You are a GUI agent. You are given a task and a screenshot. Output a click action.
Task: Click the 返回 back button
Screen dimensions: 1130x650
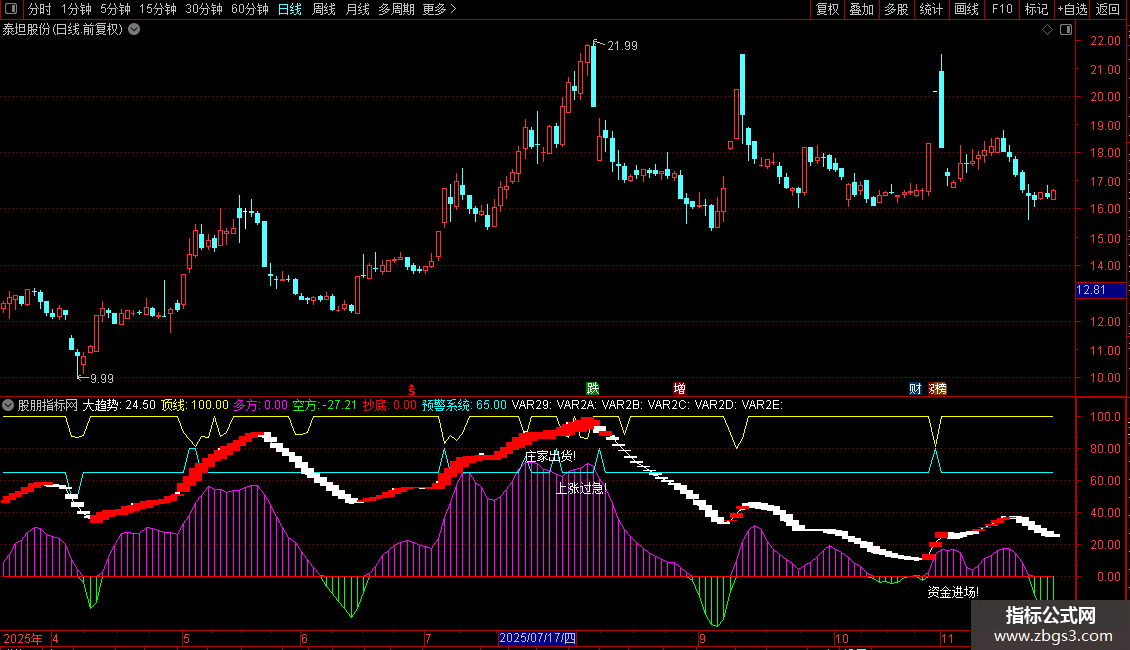pyautogui.click(x=1109, y=9)
